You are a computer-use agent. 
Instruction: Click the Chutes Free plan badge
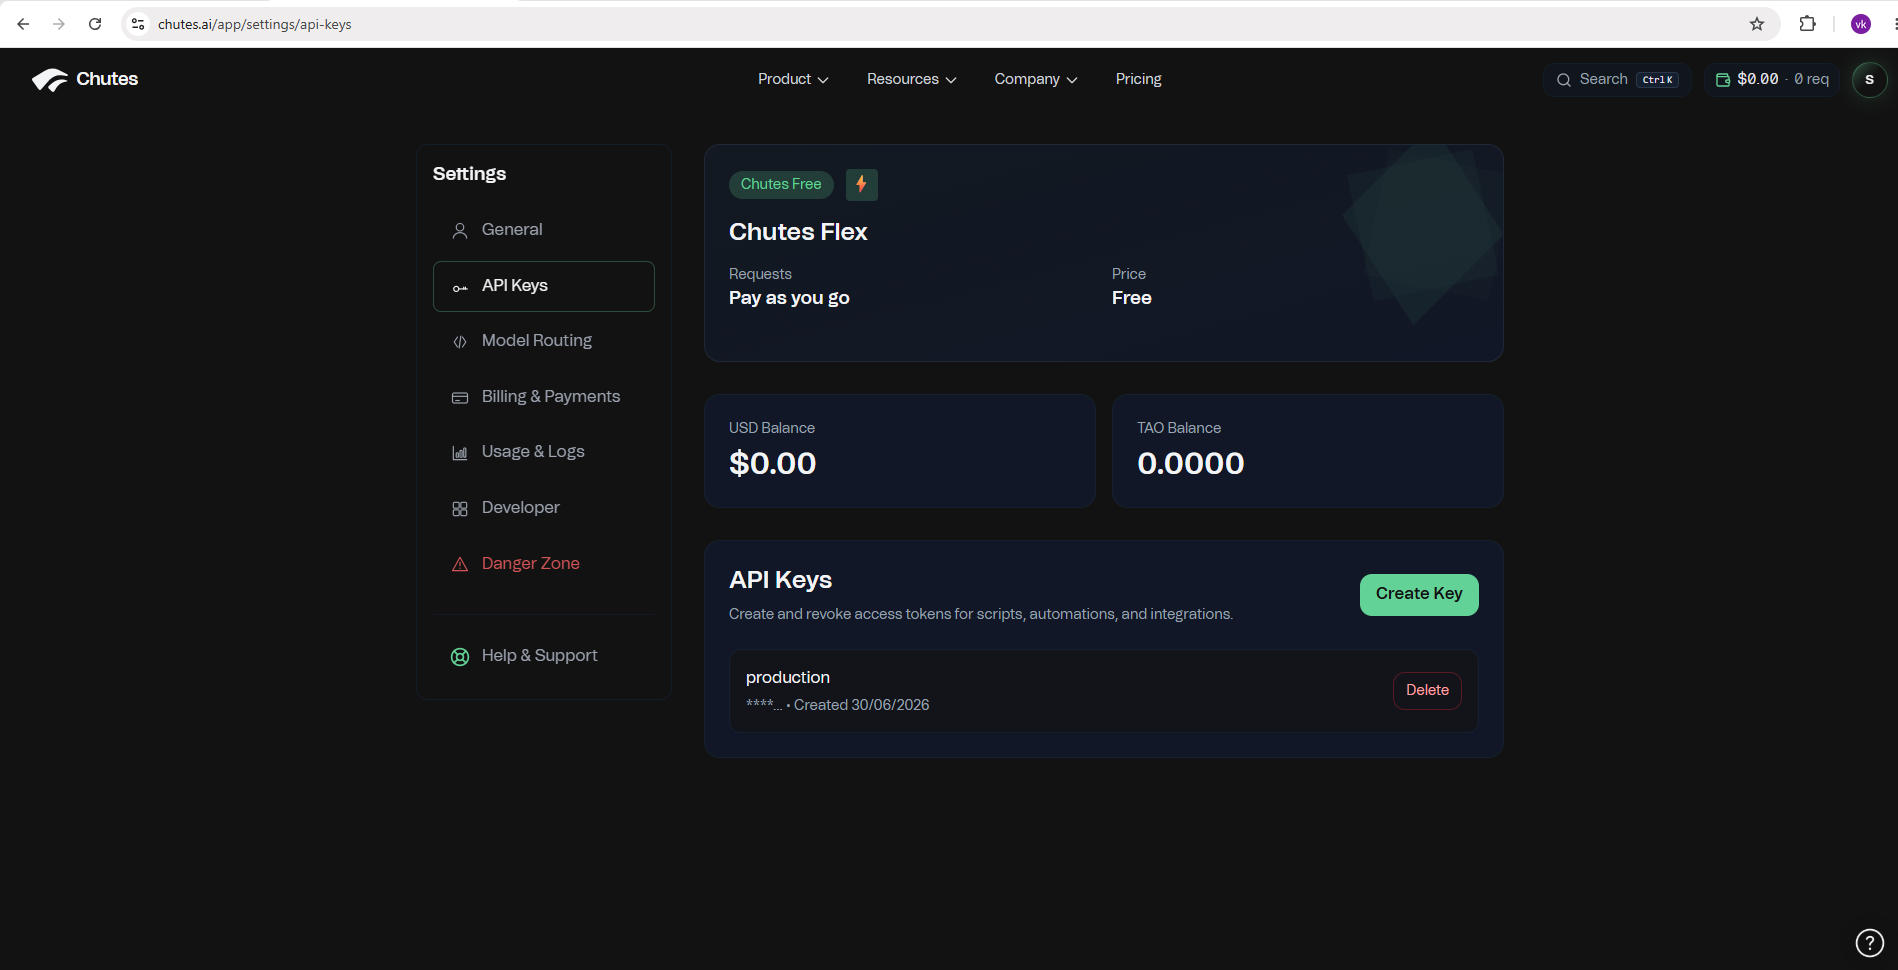pyautogui.click(x=781, y=184)
